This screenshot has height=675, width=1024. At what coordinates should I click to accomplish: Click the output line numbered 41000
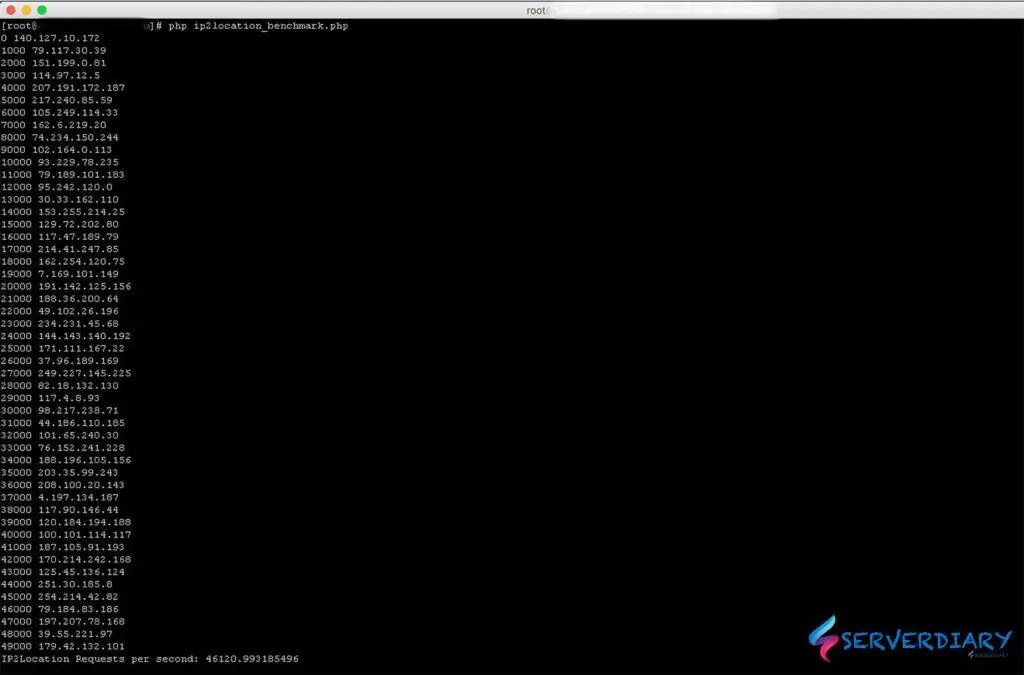63,547
